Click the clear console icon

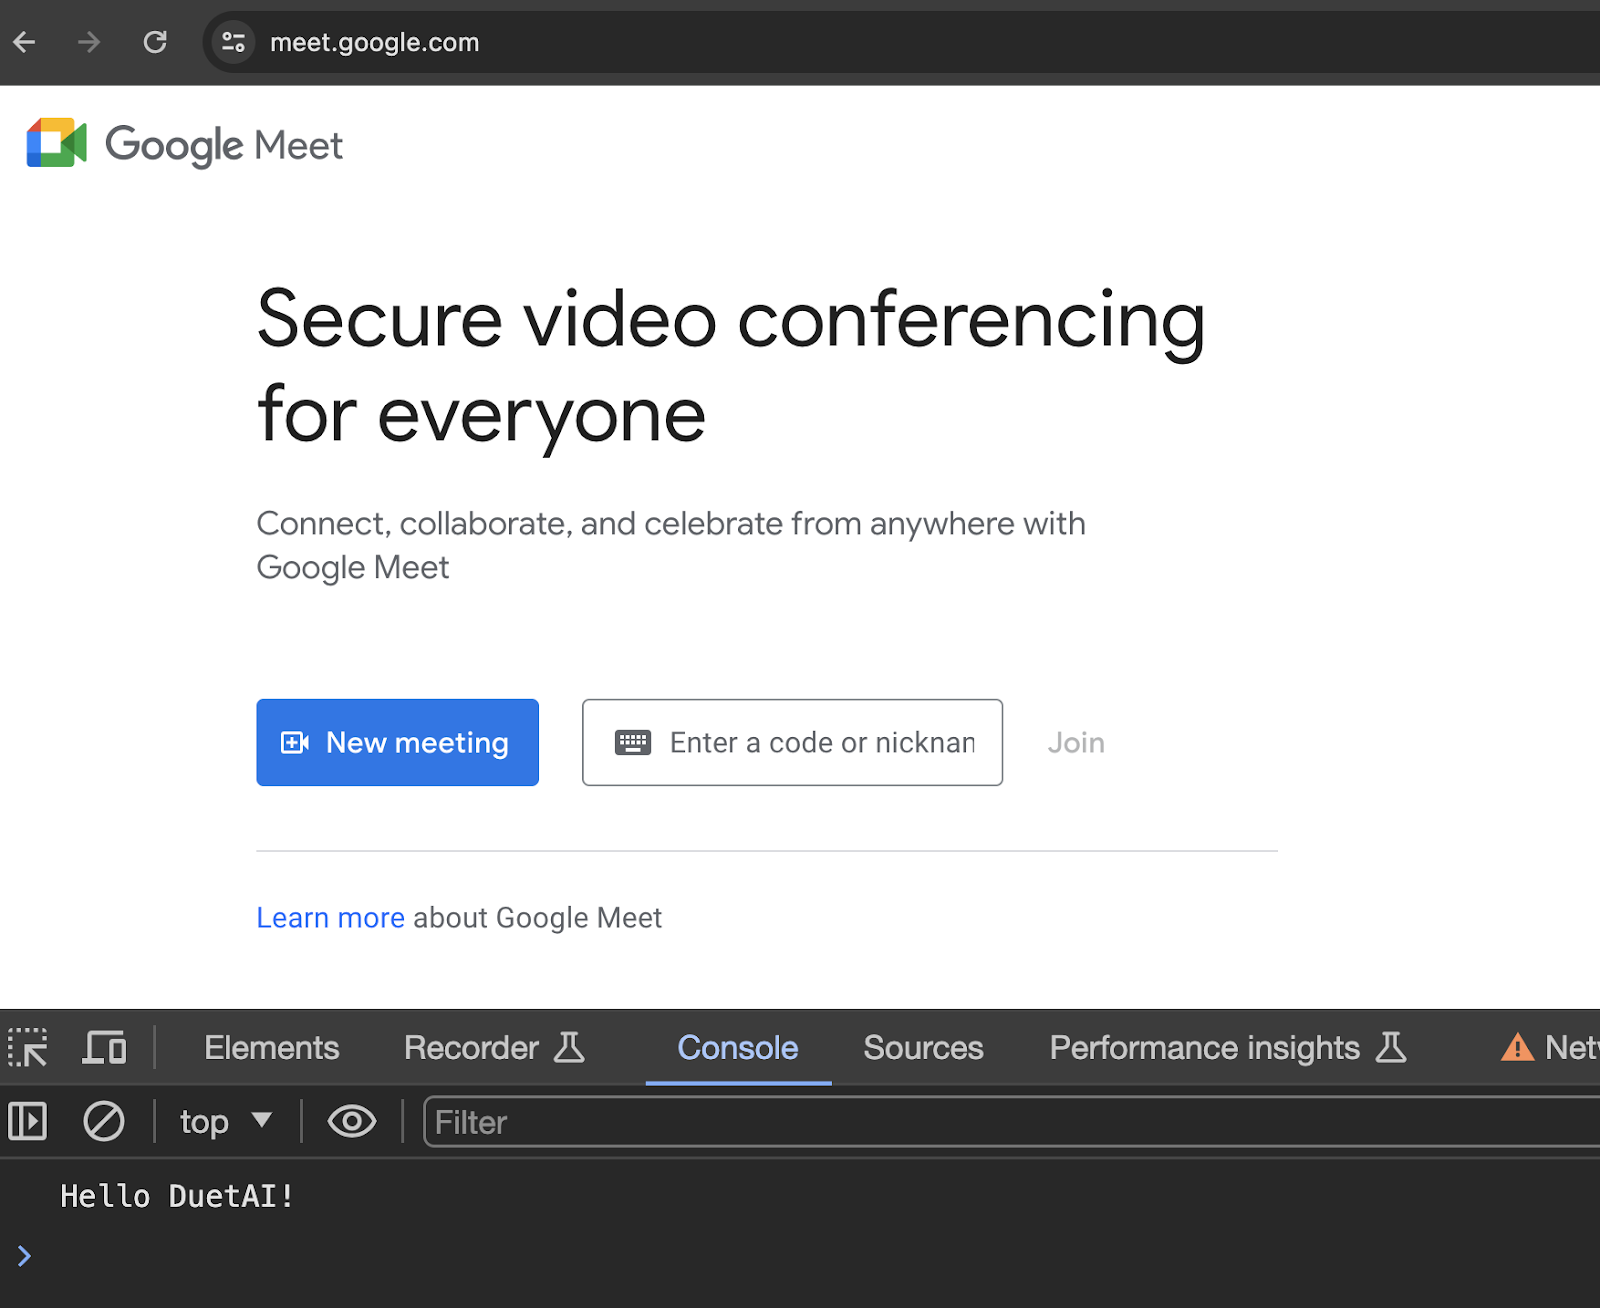point(104,1122)
